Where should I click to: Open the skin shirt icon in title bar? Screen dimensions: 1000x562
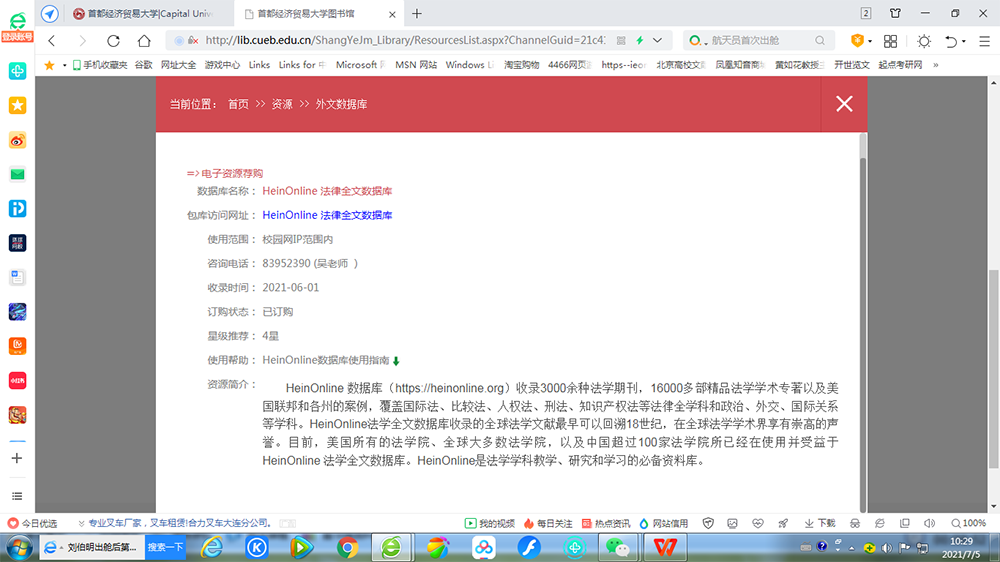(x=895, y=13)
